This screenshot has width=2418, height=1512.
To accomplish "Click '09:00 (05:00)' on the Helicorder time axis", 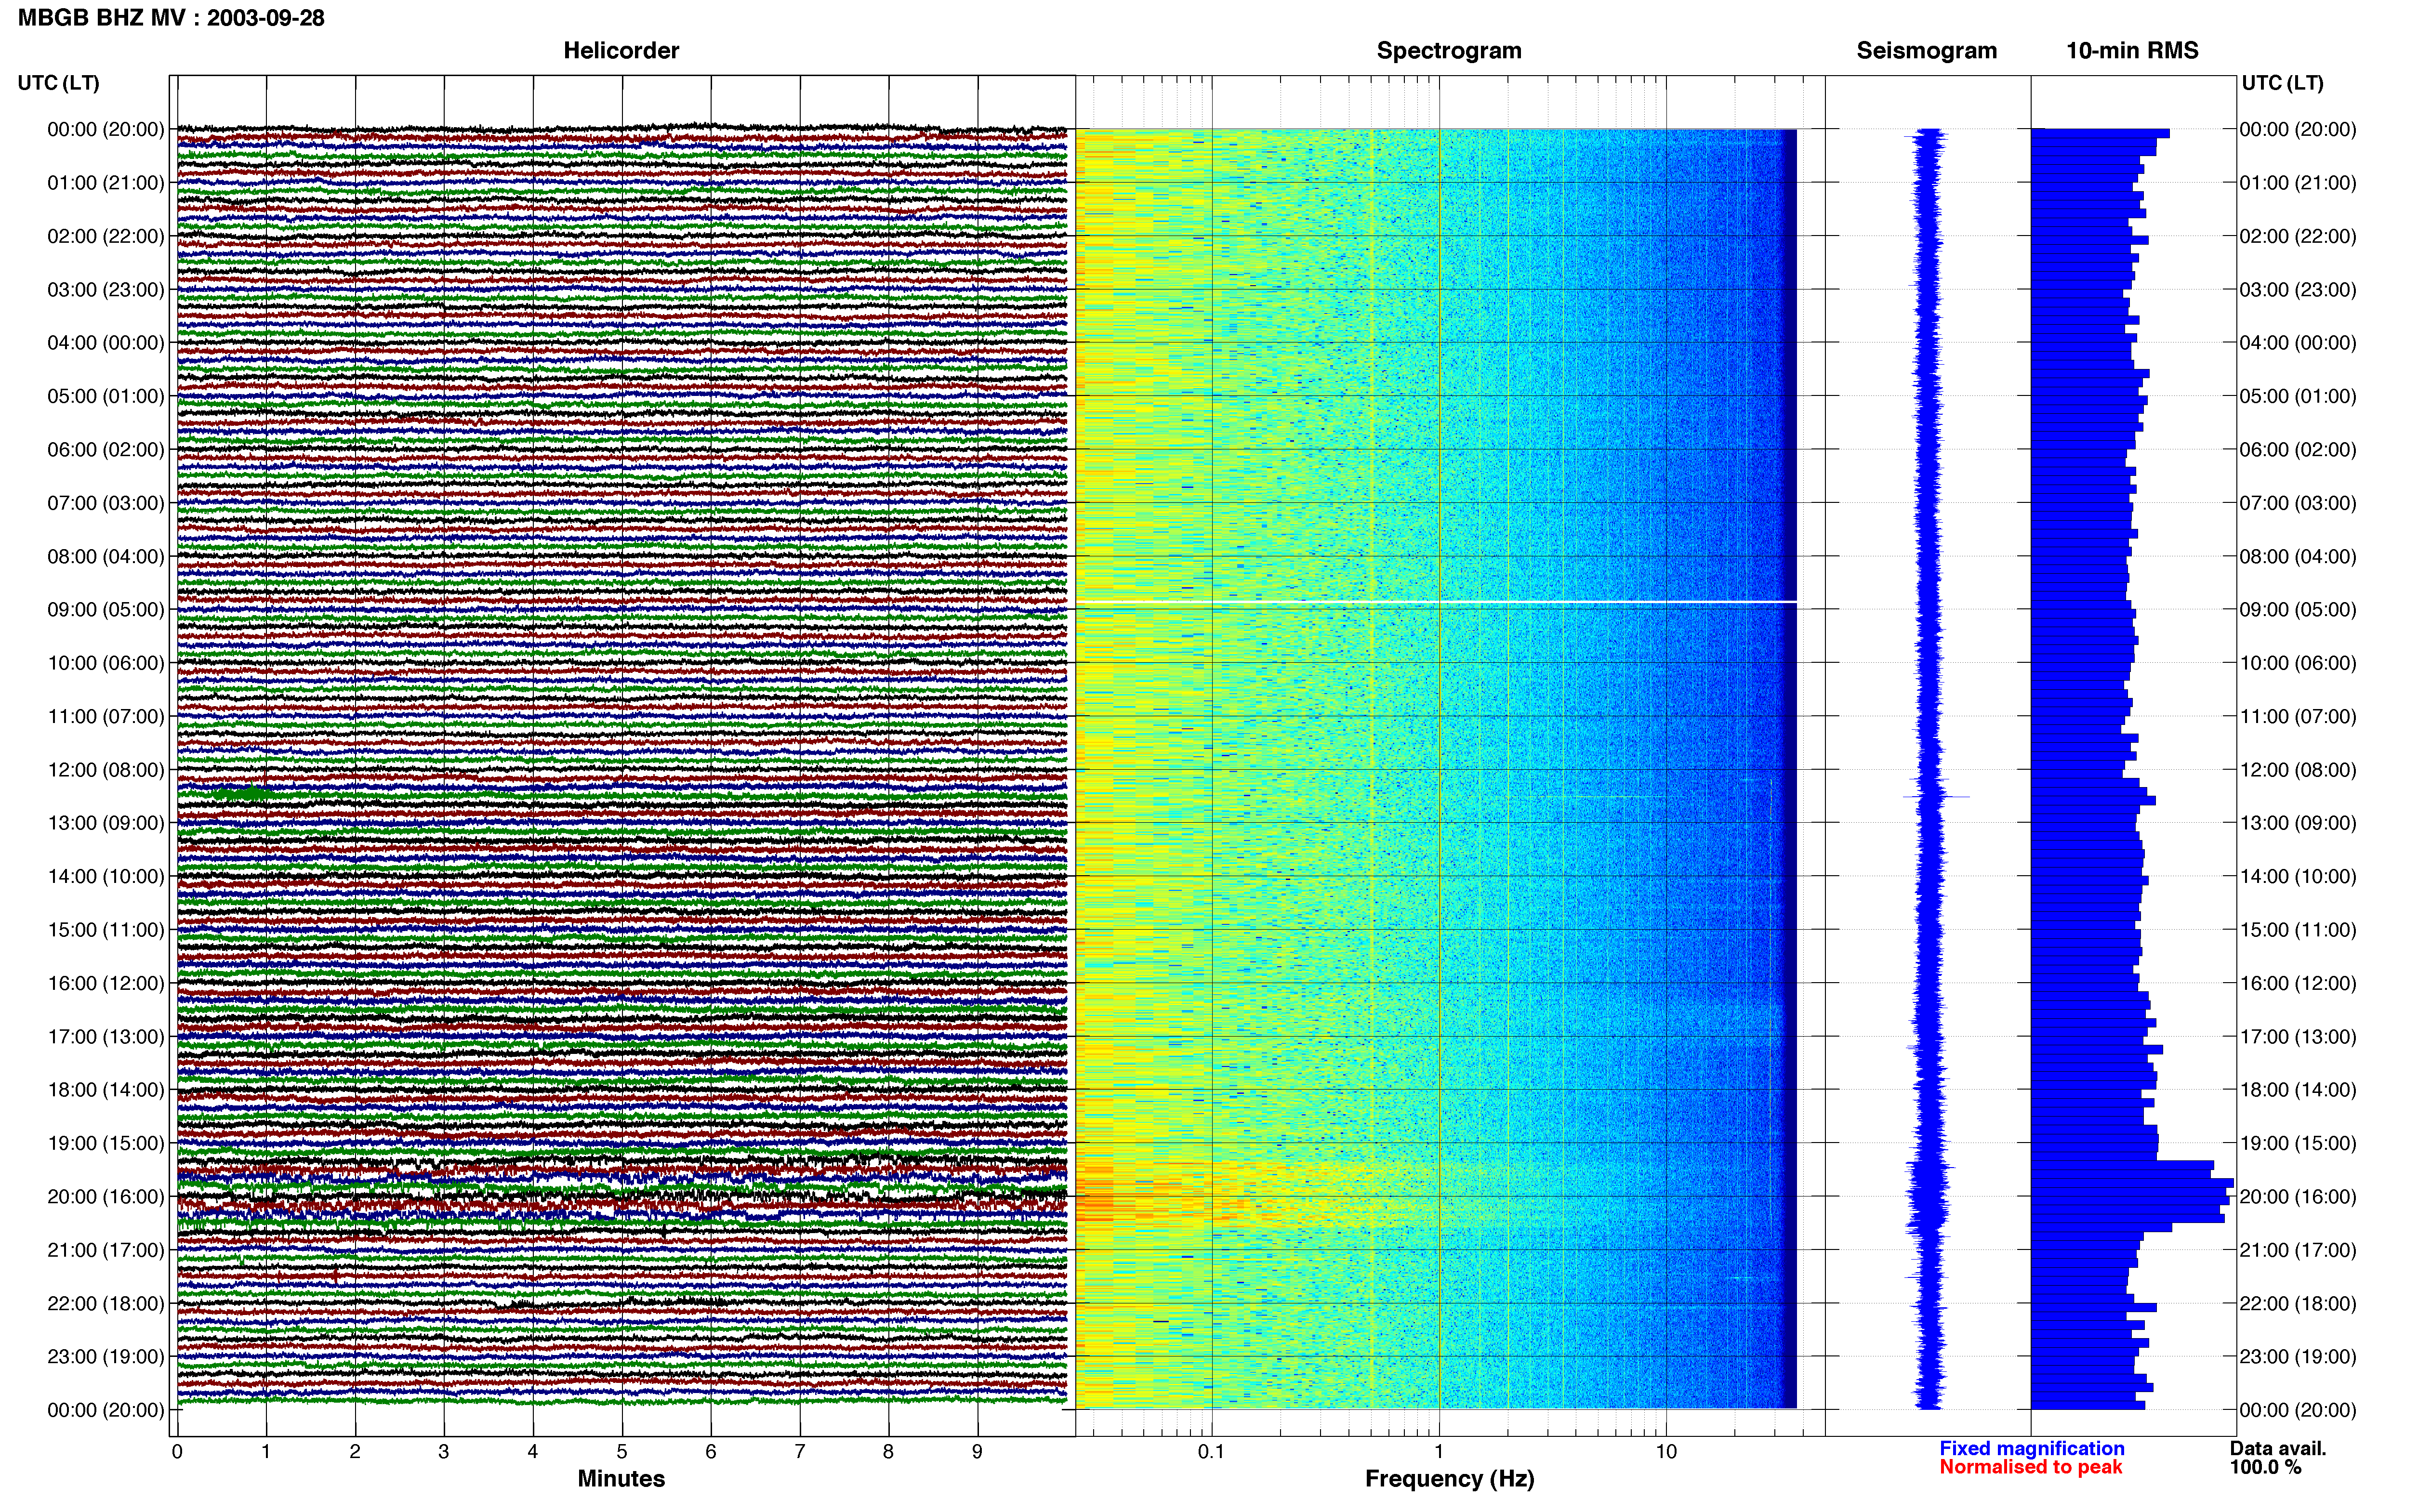I will point(106,610).
